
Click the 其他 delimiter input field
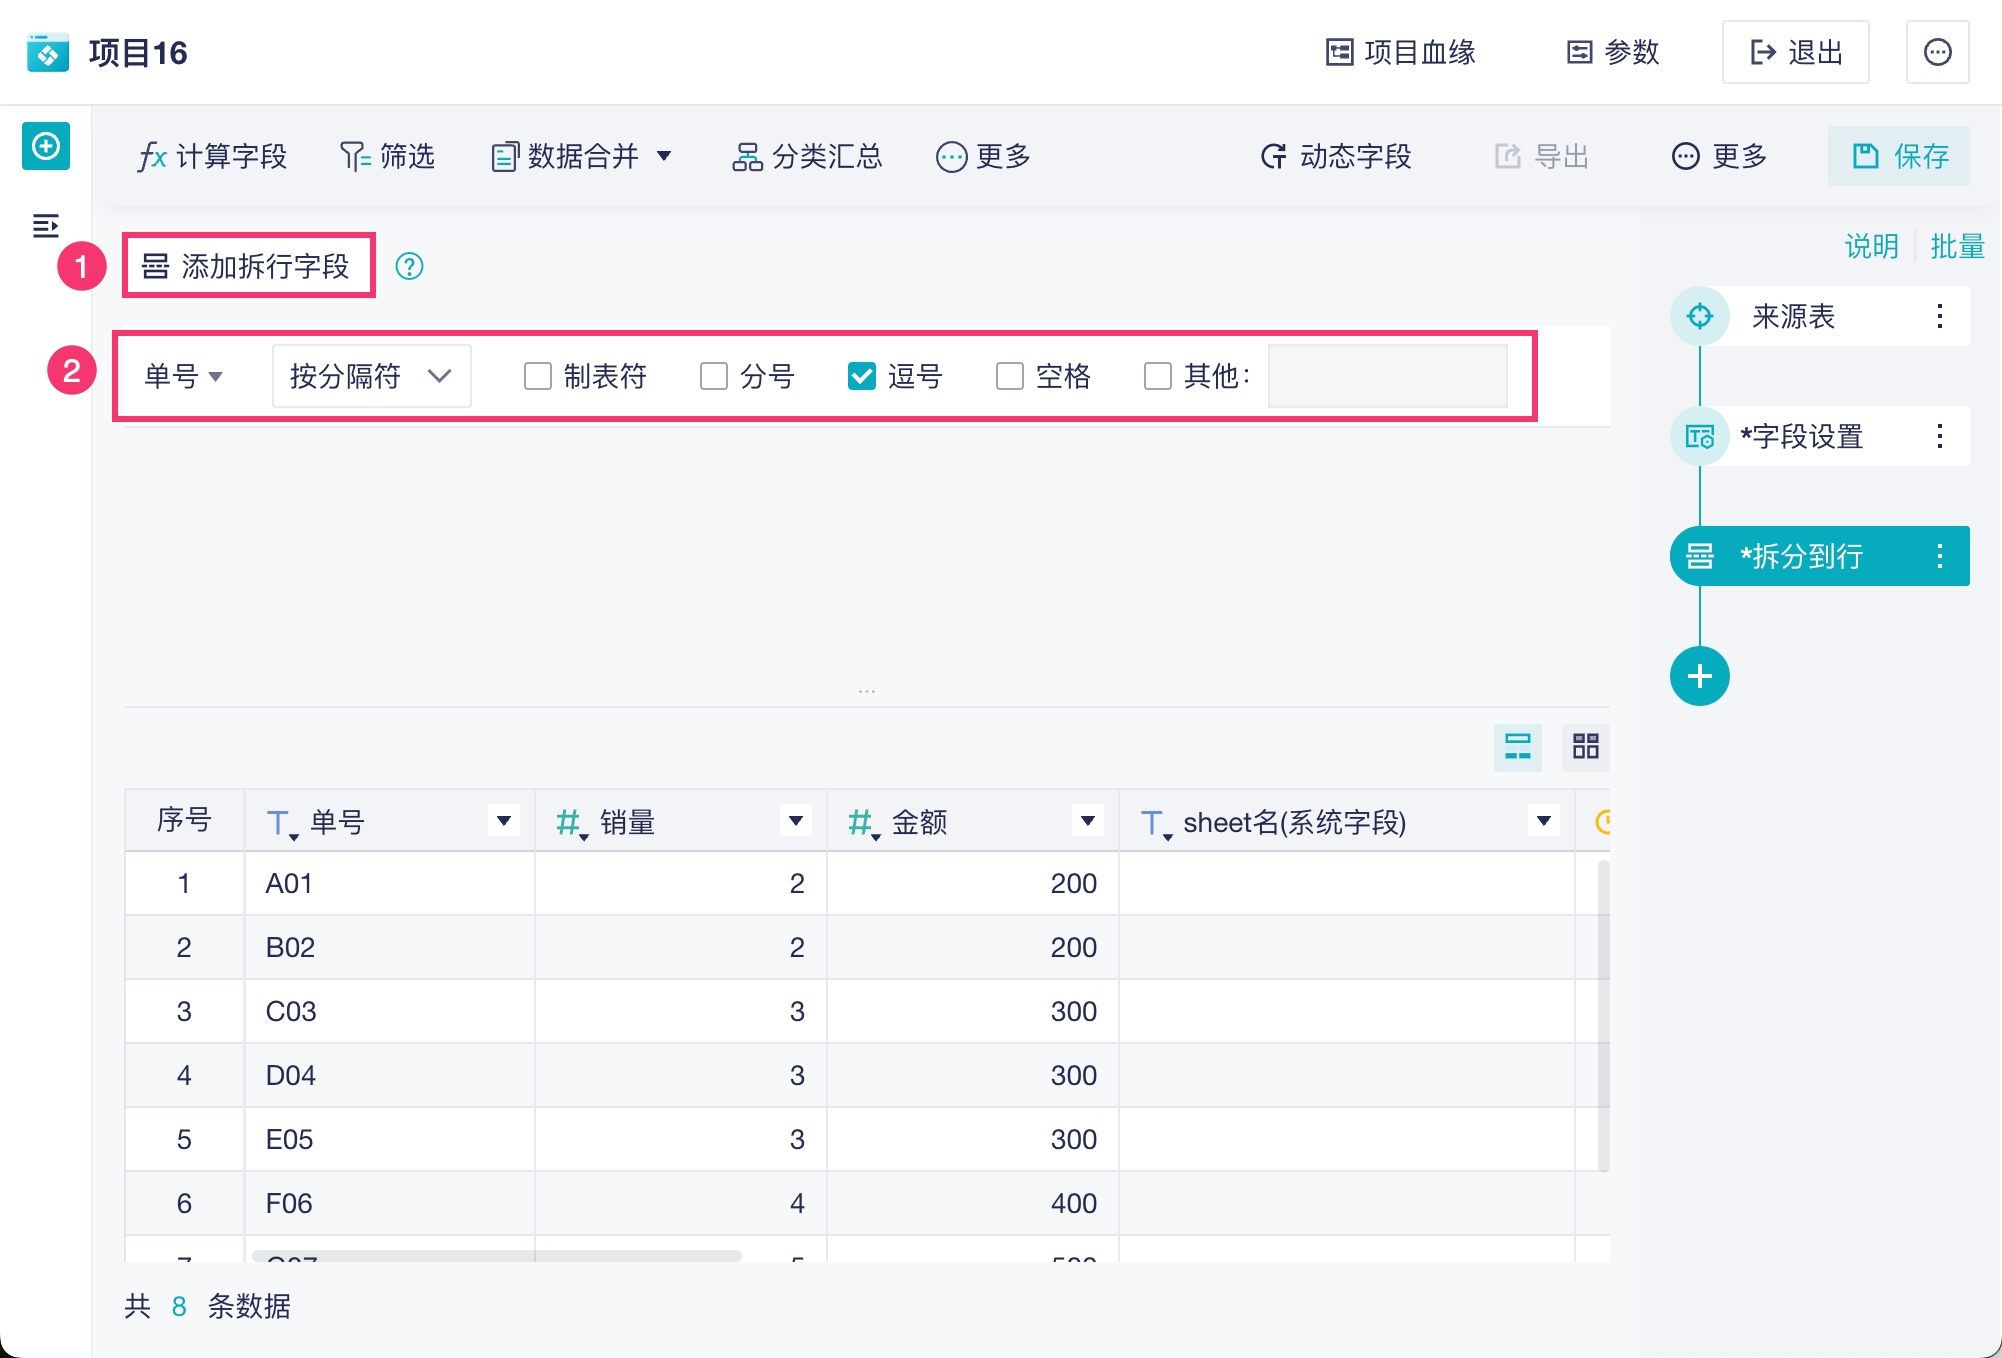pyautogui.click(x=1387, y=376)
